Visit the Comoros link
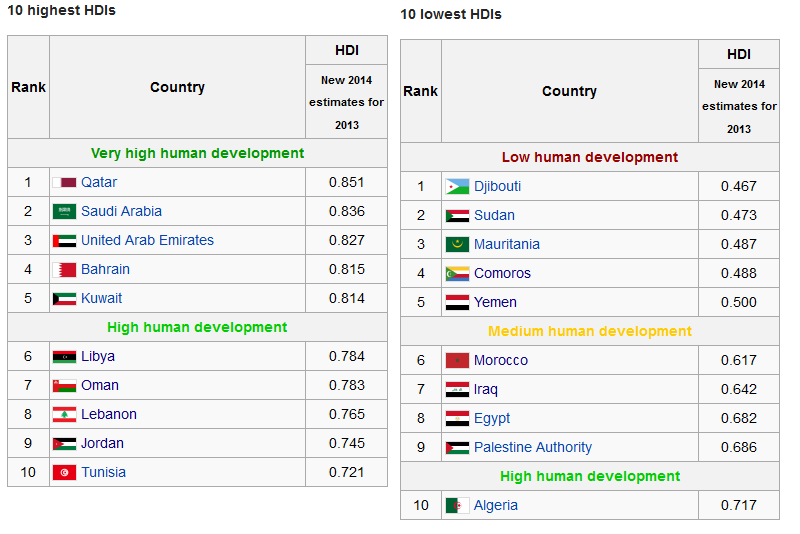The image size is (800, 534). click(x=503, y=274)
